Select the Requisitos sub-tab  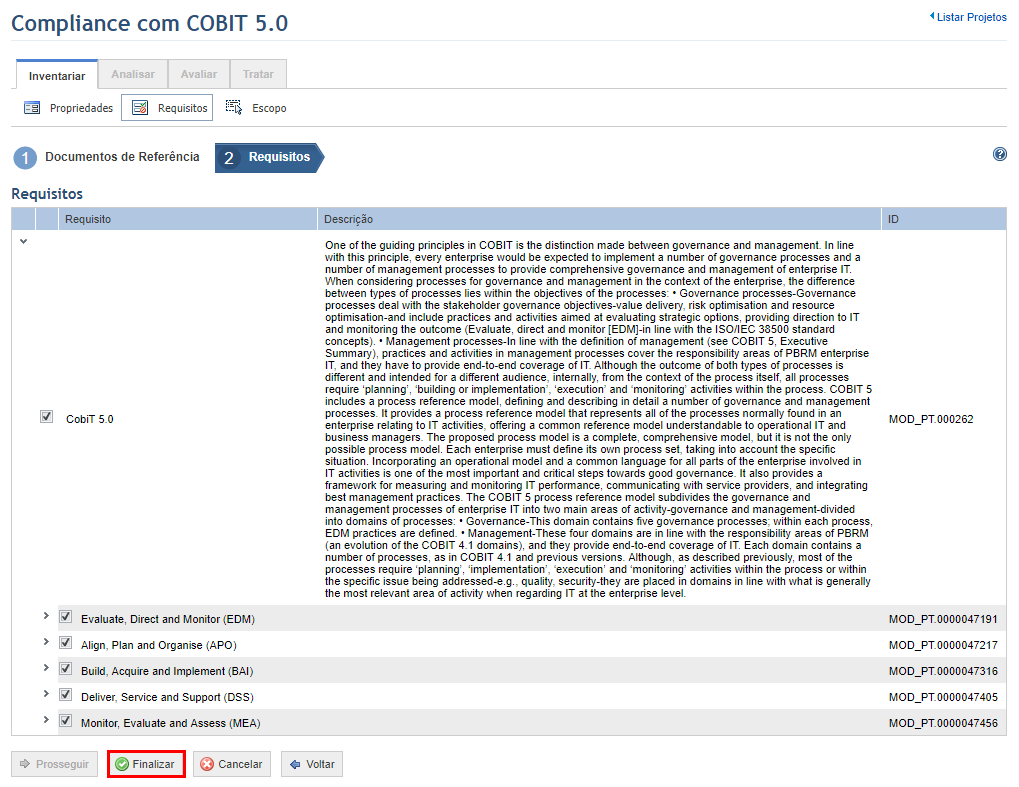point(167,108)
